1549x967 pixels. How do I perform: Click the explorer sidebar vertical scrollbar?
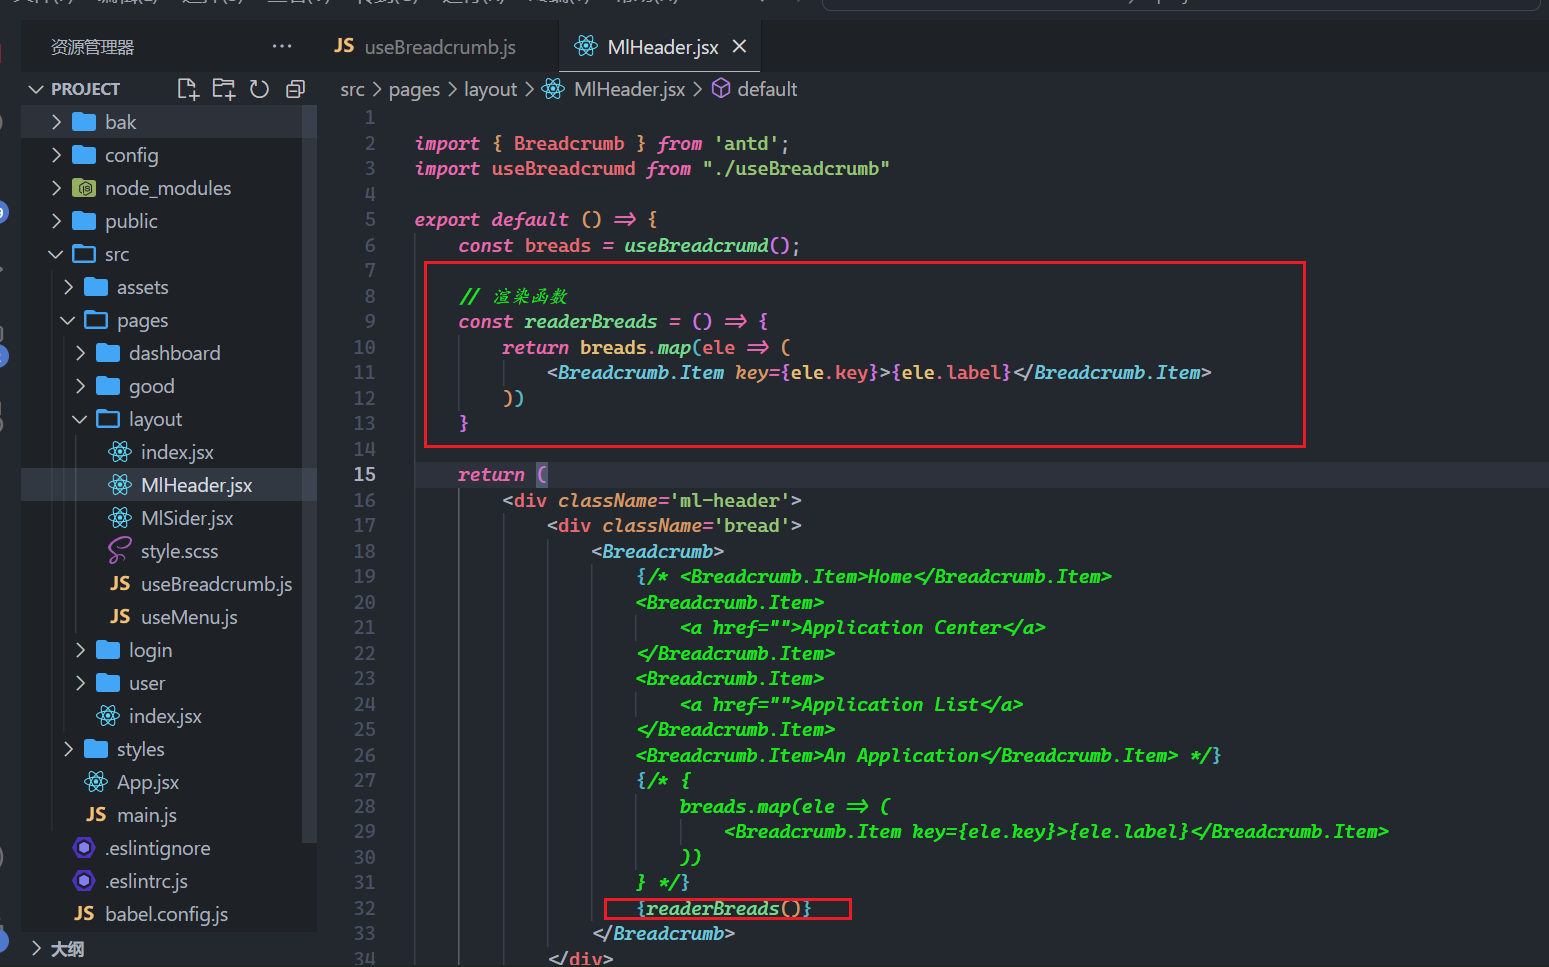coord(309,475)
